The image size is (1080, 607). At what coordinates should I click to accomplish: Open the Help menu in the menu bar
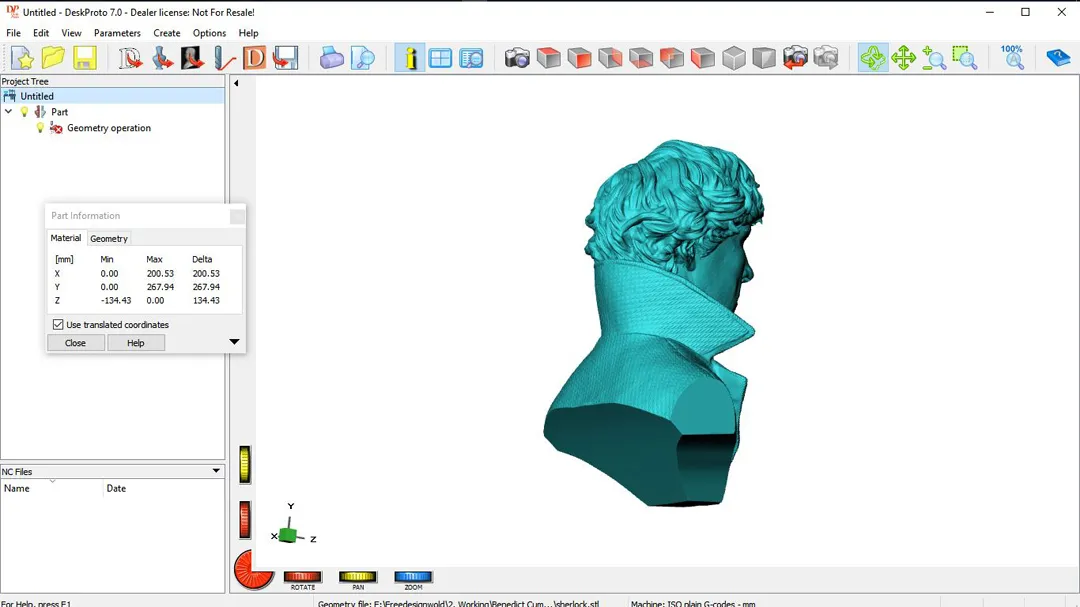coord(248,33)
